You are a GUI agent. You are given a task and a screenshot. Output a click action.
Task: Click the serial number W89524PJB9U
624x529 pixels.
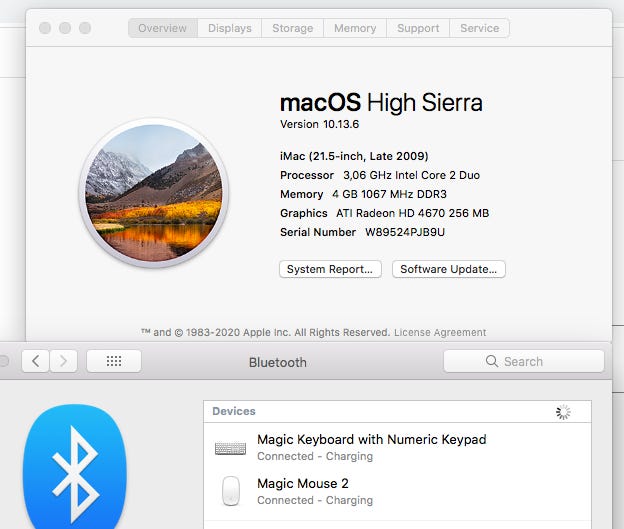pos(405,232)
